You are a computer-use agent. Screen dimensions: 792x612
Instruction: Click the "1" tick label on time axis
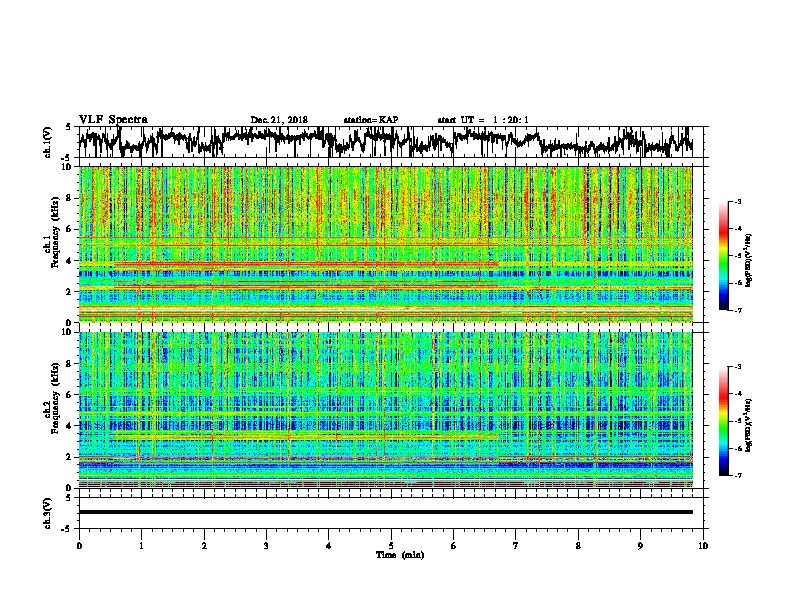tap(141, 546)
